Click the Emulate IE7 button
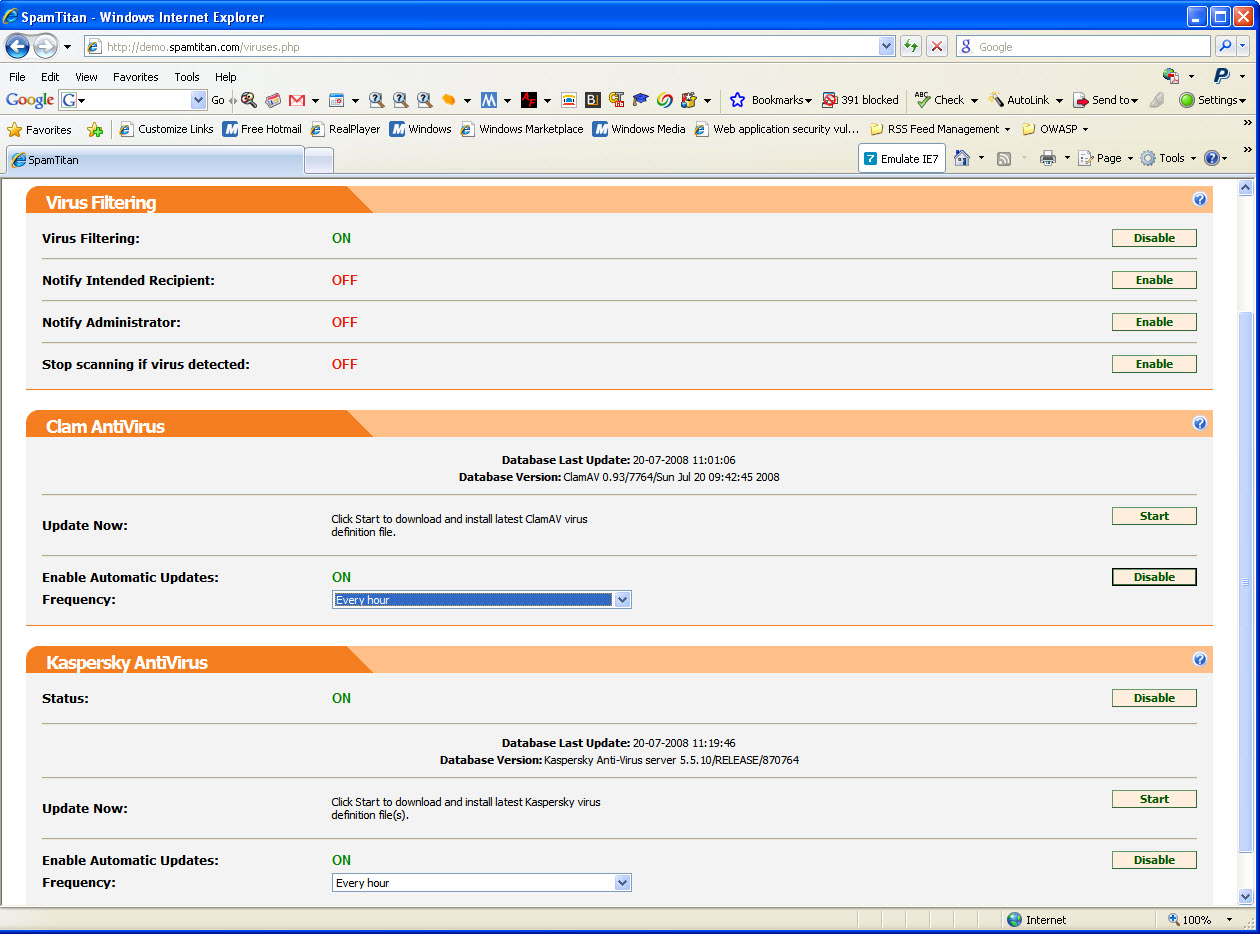This screenshot has width=1260, height=934. 901,159
